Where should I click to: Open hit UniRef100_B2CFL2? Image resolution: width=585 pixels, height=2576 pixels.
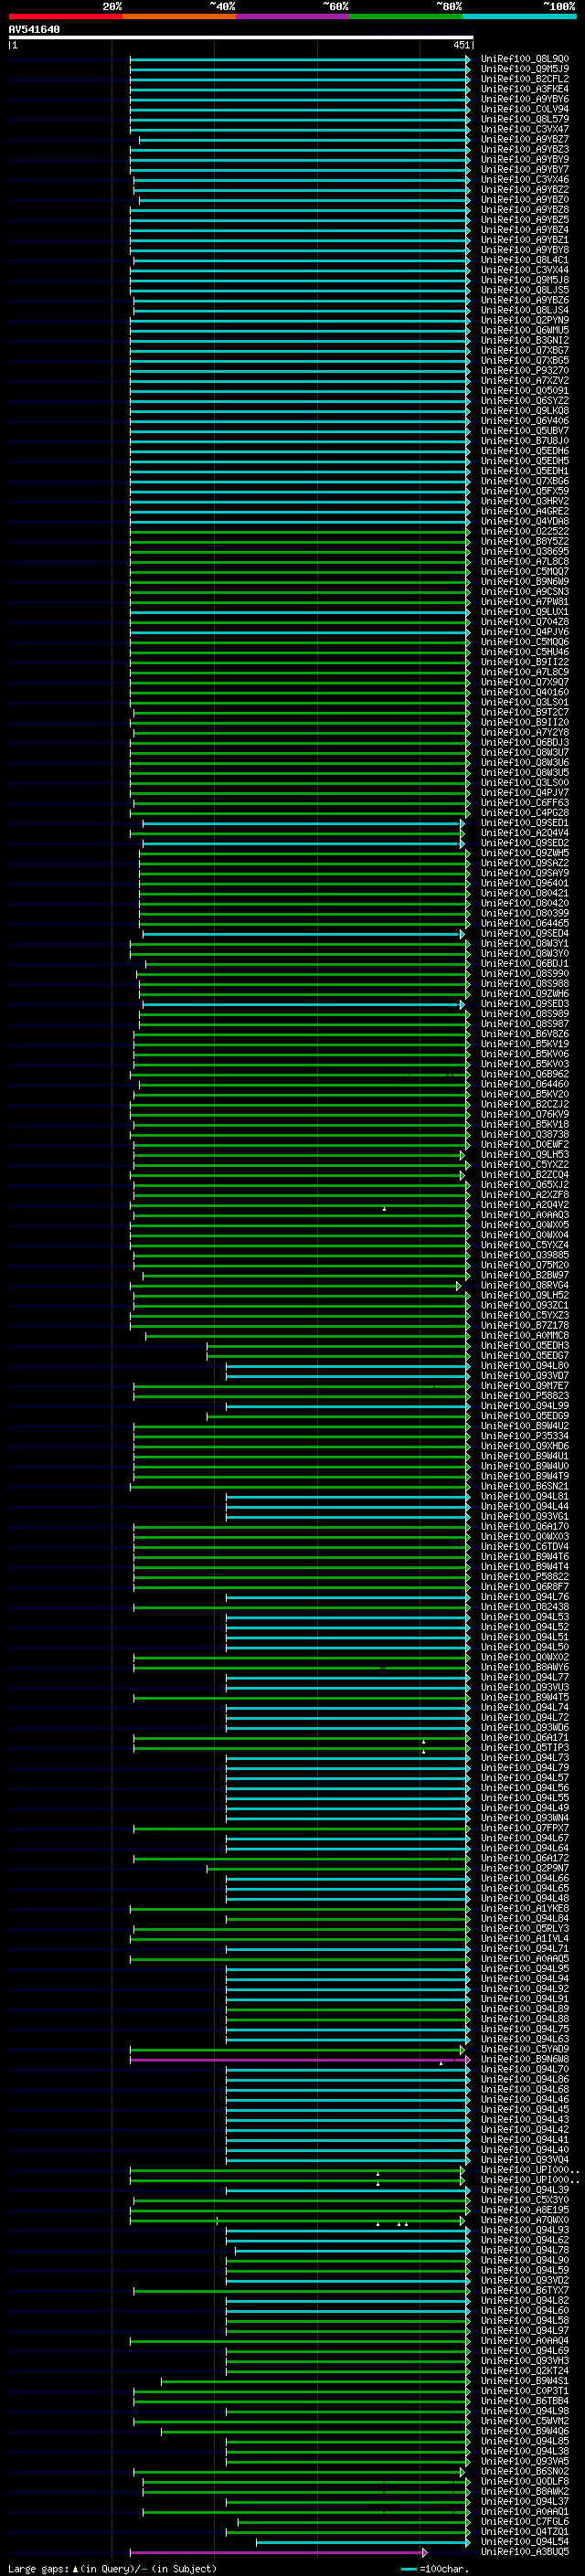click(x=525, y=79)
